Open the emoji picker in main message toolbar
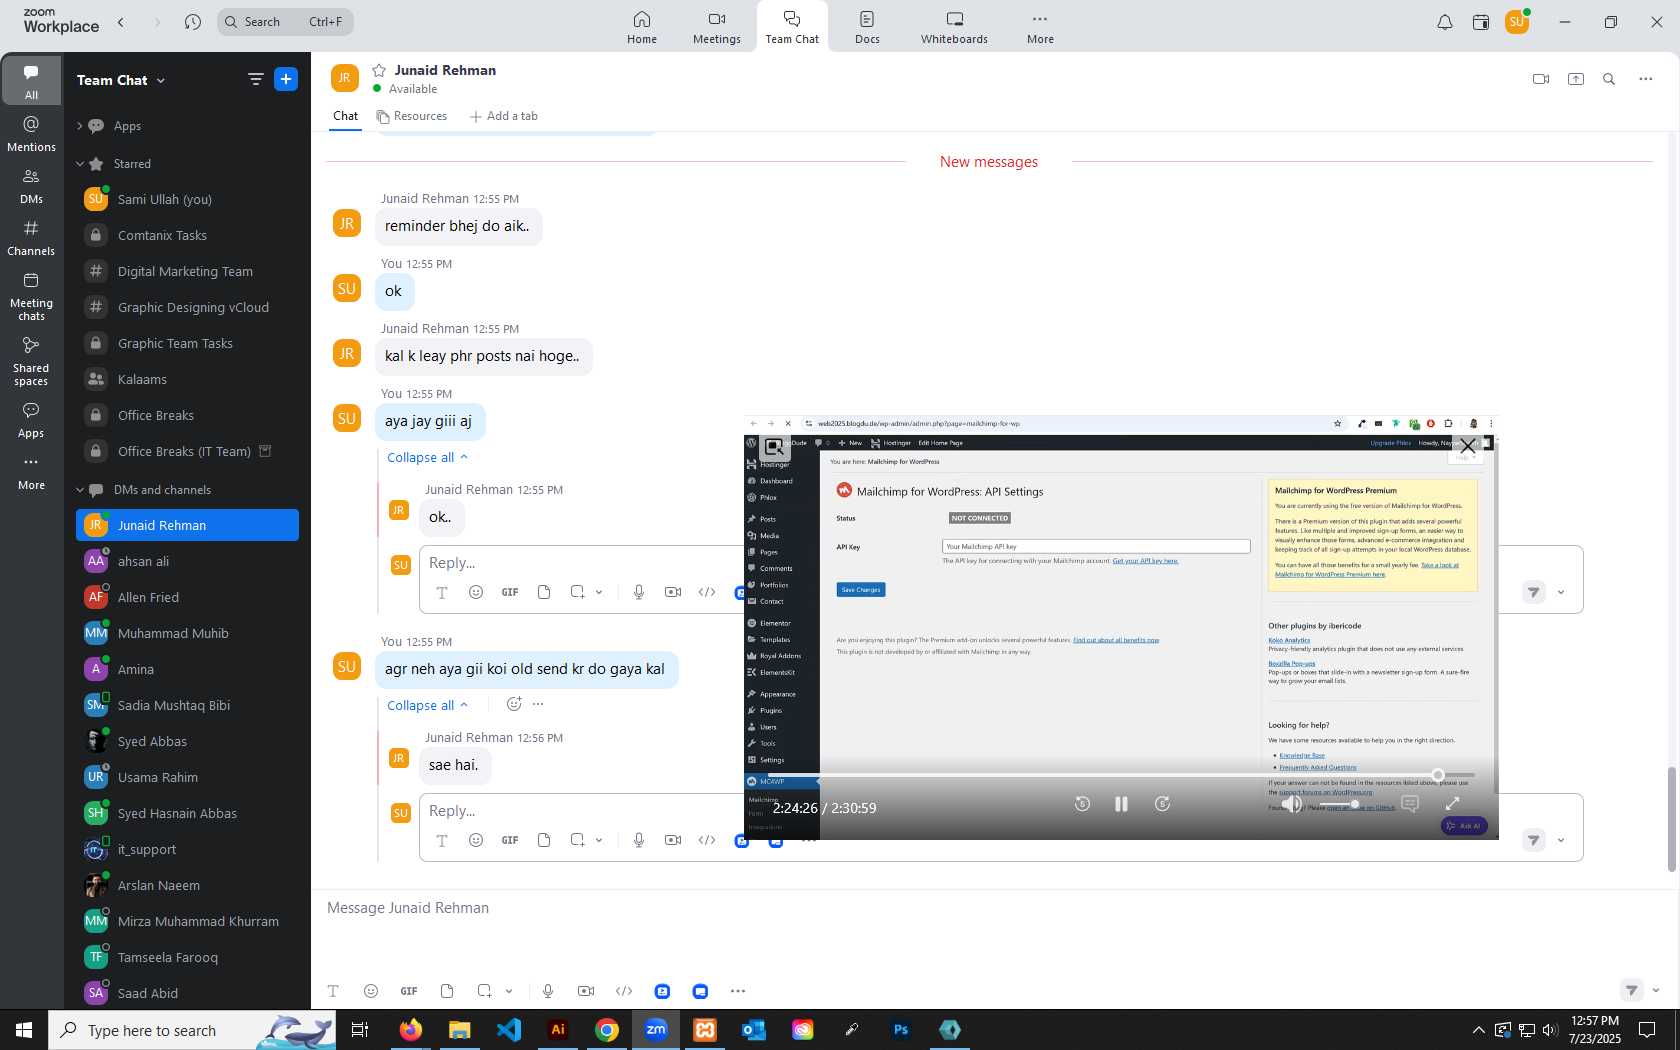Image resolution: width=1680 pixels, height=1050 pixels. [x=371, y=991]
